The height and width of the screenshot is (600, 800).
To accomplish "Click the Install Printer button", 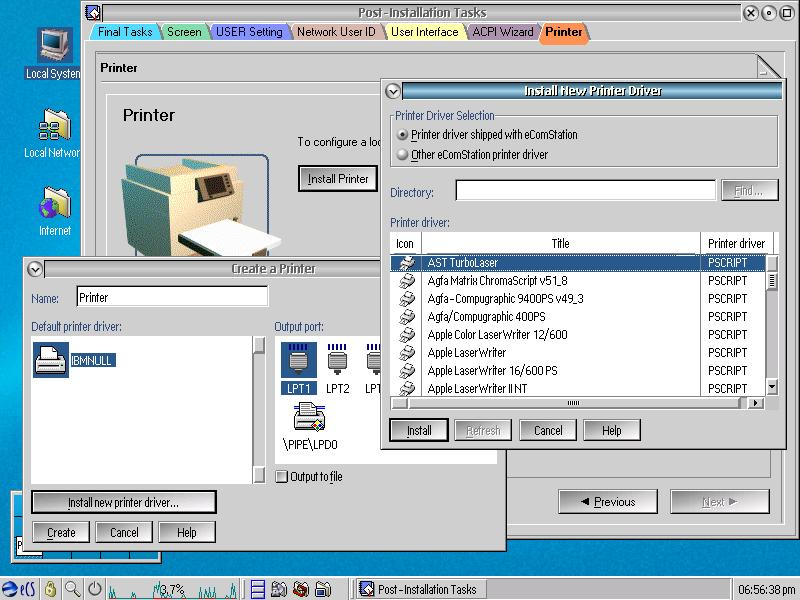I will 338,179.
